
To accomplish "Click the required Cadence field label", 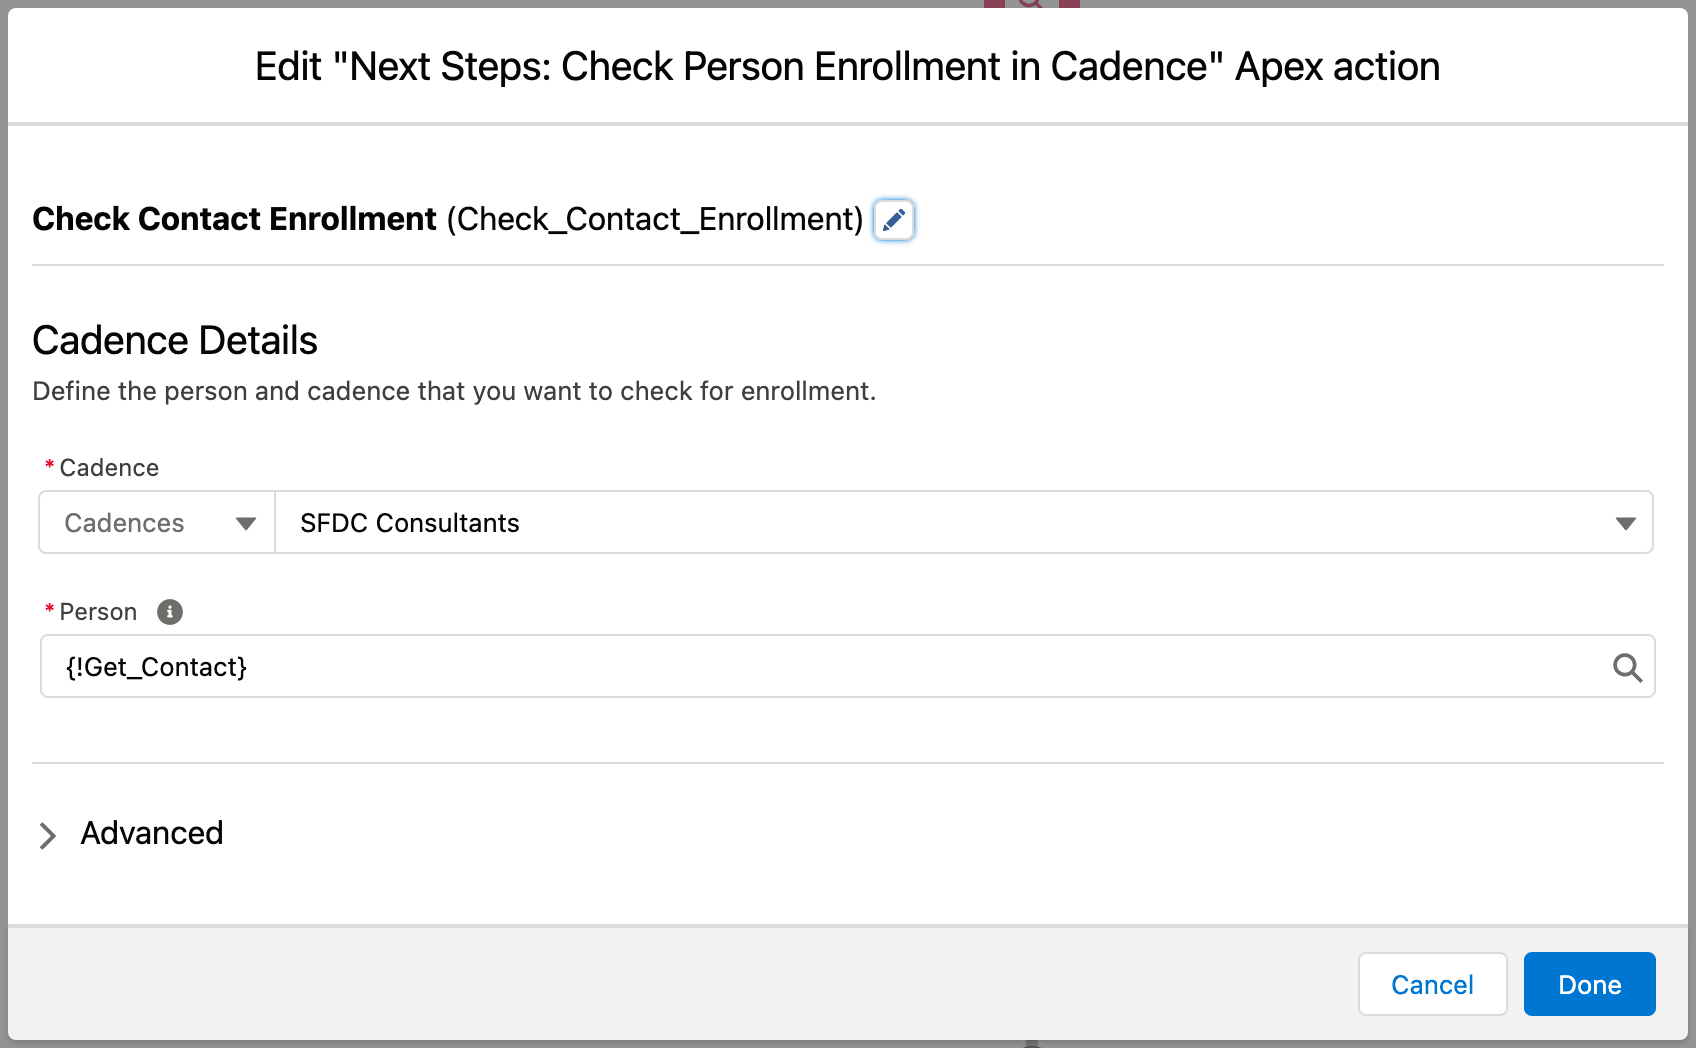I will tap(109, 468).
